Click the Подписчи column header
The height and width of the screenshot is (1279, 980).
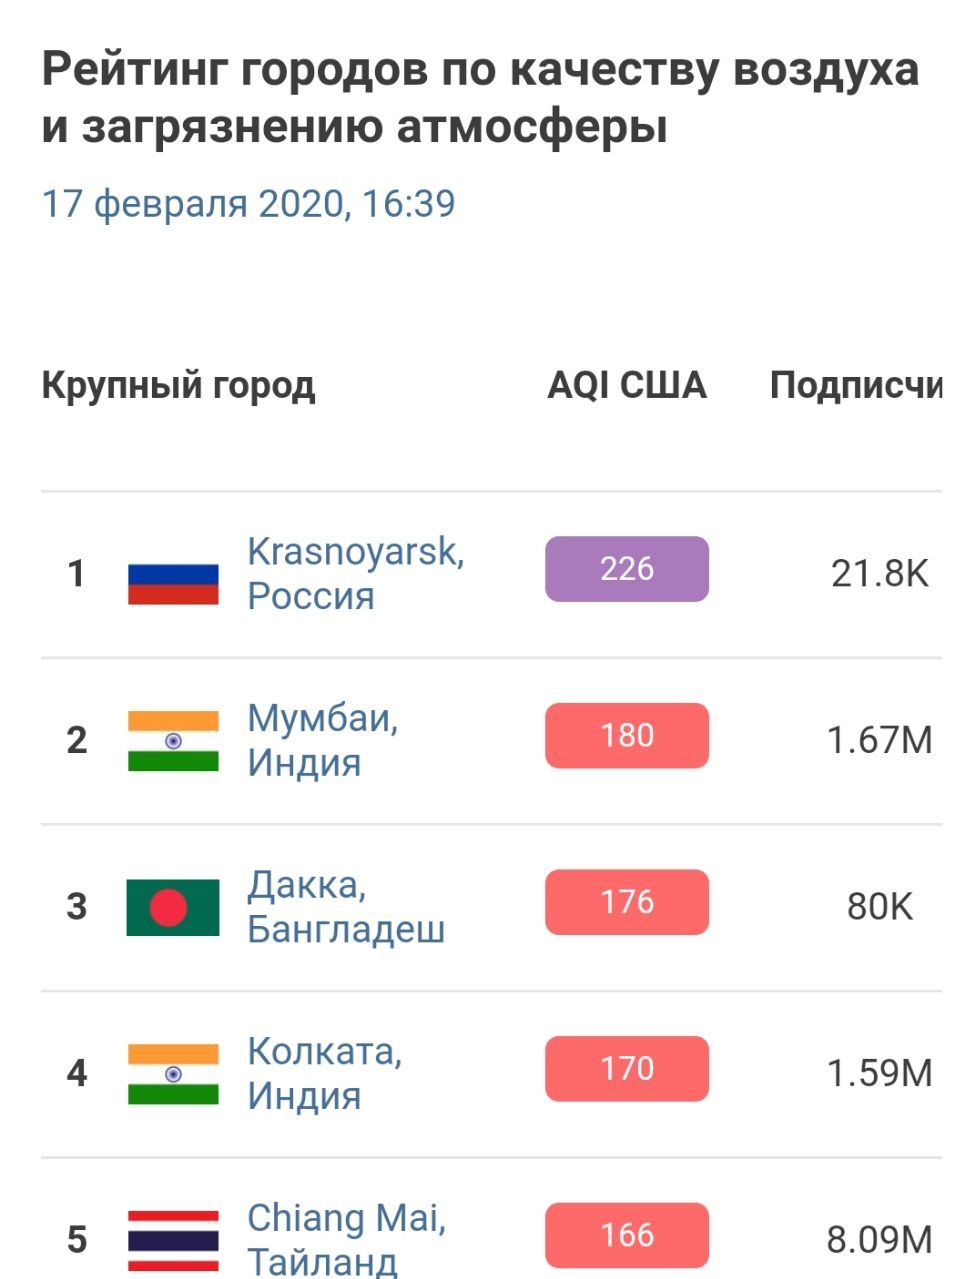[x=855, y=385]
